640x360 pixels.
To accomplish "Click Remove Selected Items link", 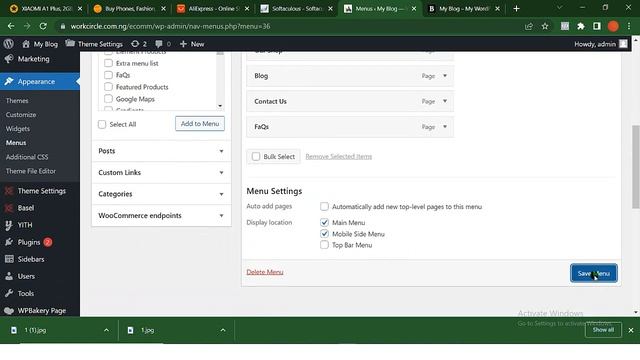I will point(339,156).
